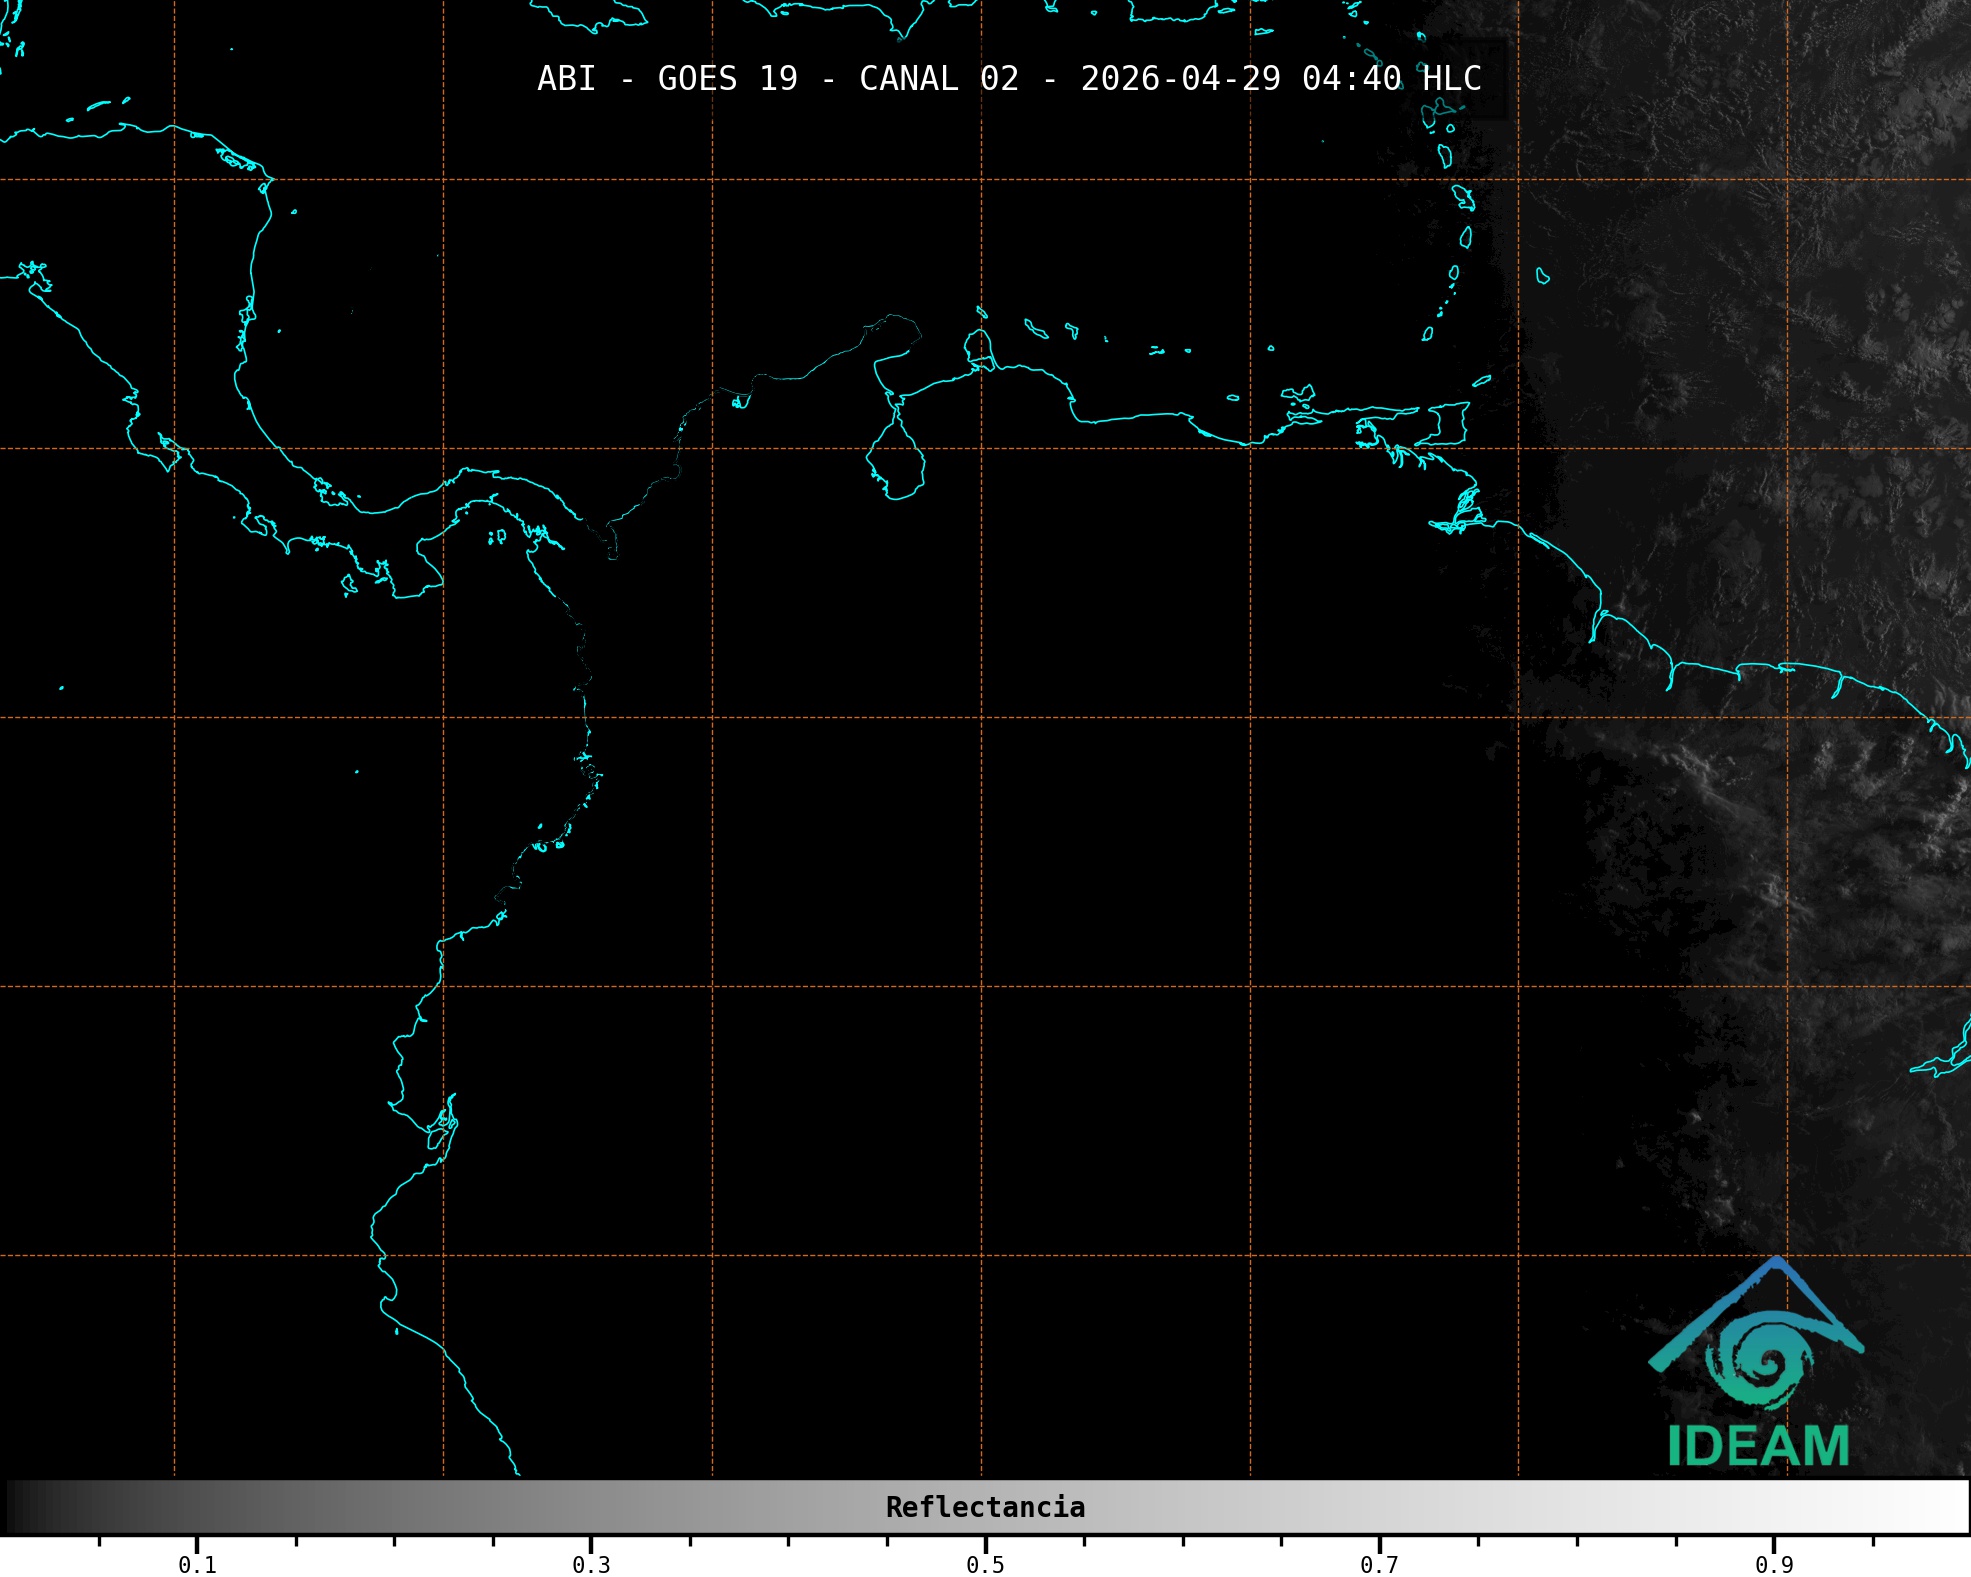Click the 0.1 tick label on the colorbar
The image size is (1971, 1577).
point(197,1565)
